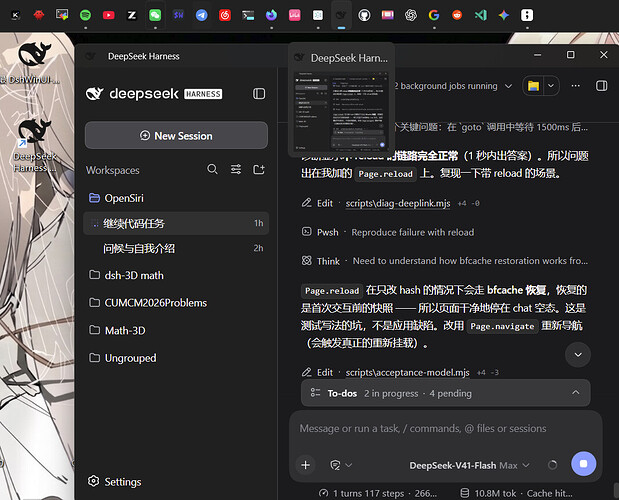Open the yellow project folder button
Image resolution: width=619 pixels, height=500 pixels.
point(534,86)
